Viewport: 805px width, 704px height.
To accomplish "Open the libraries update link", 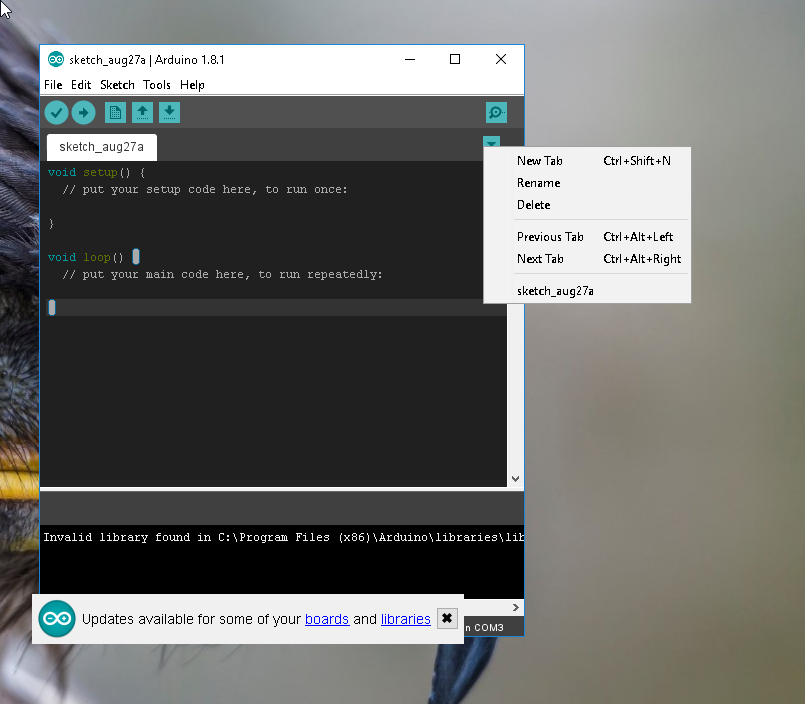I will pyautogui.click(x=406, y=619).
